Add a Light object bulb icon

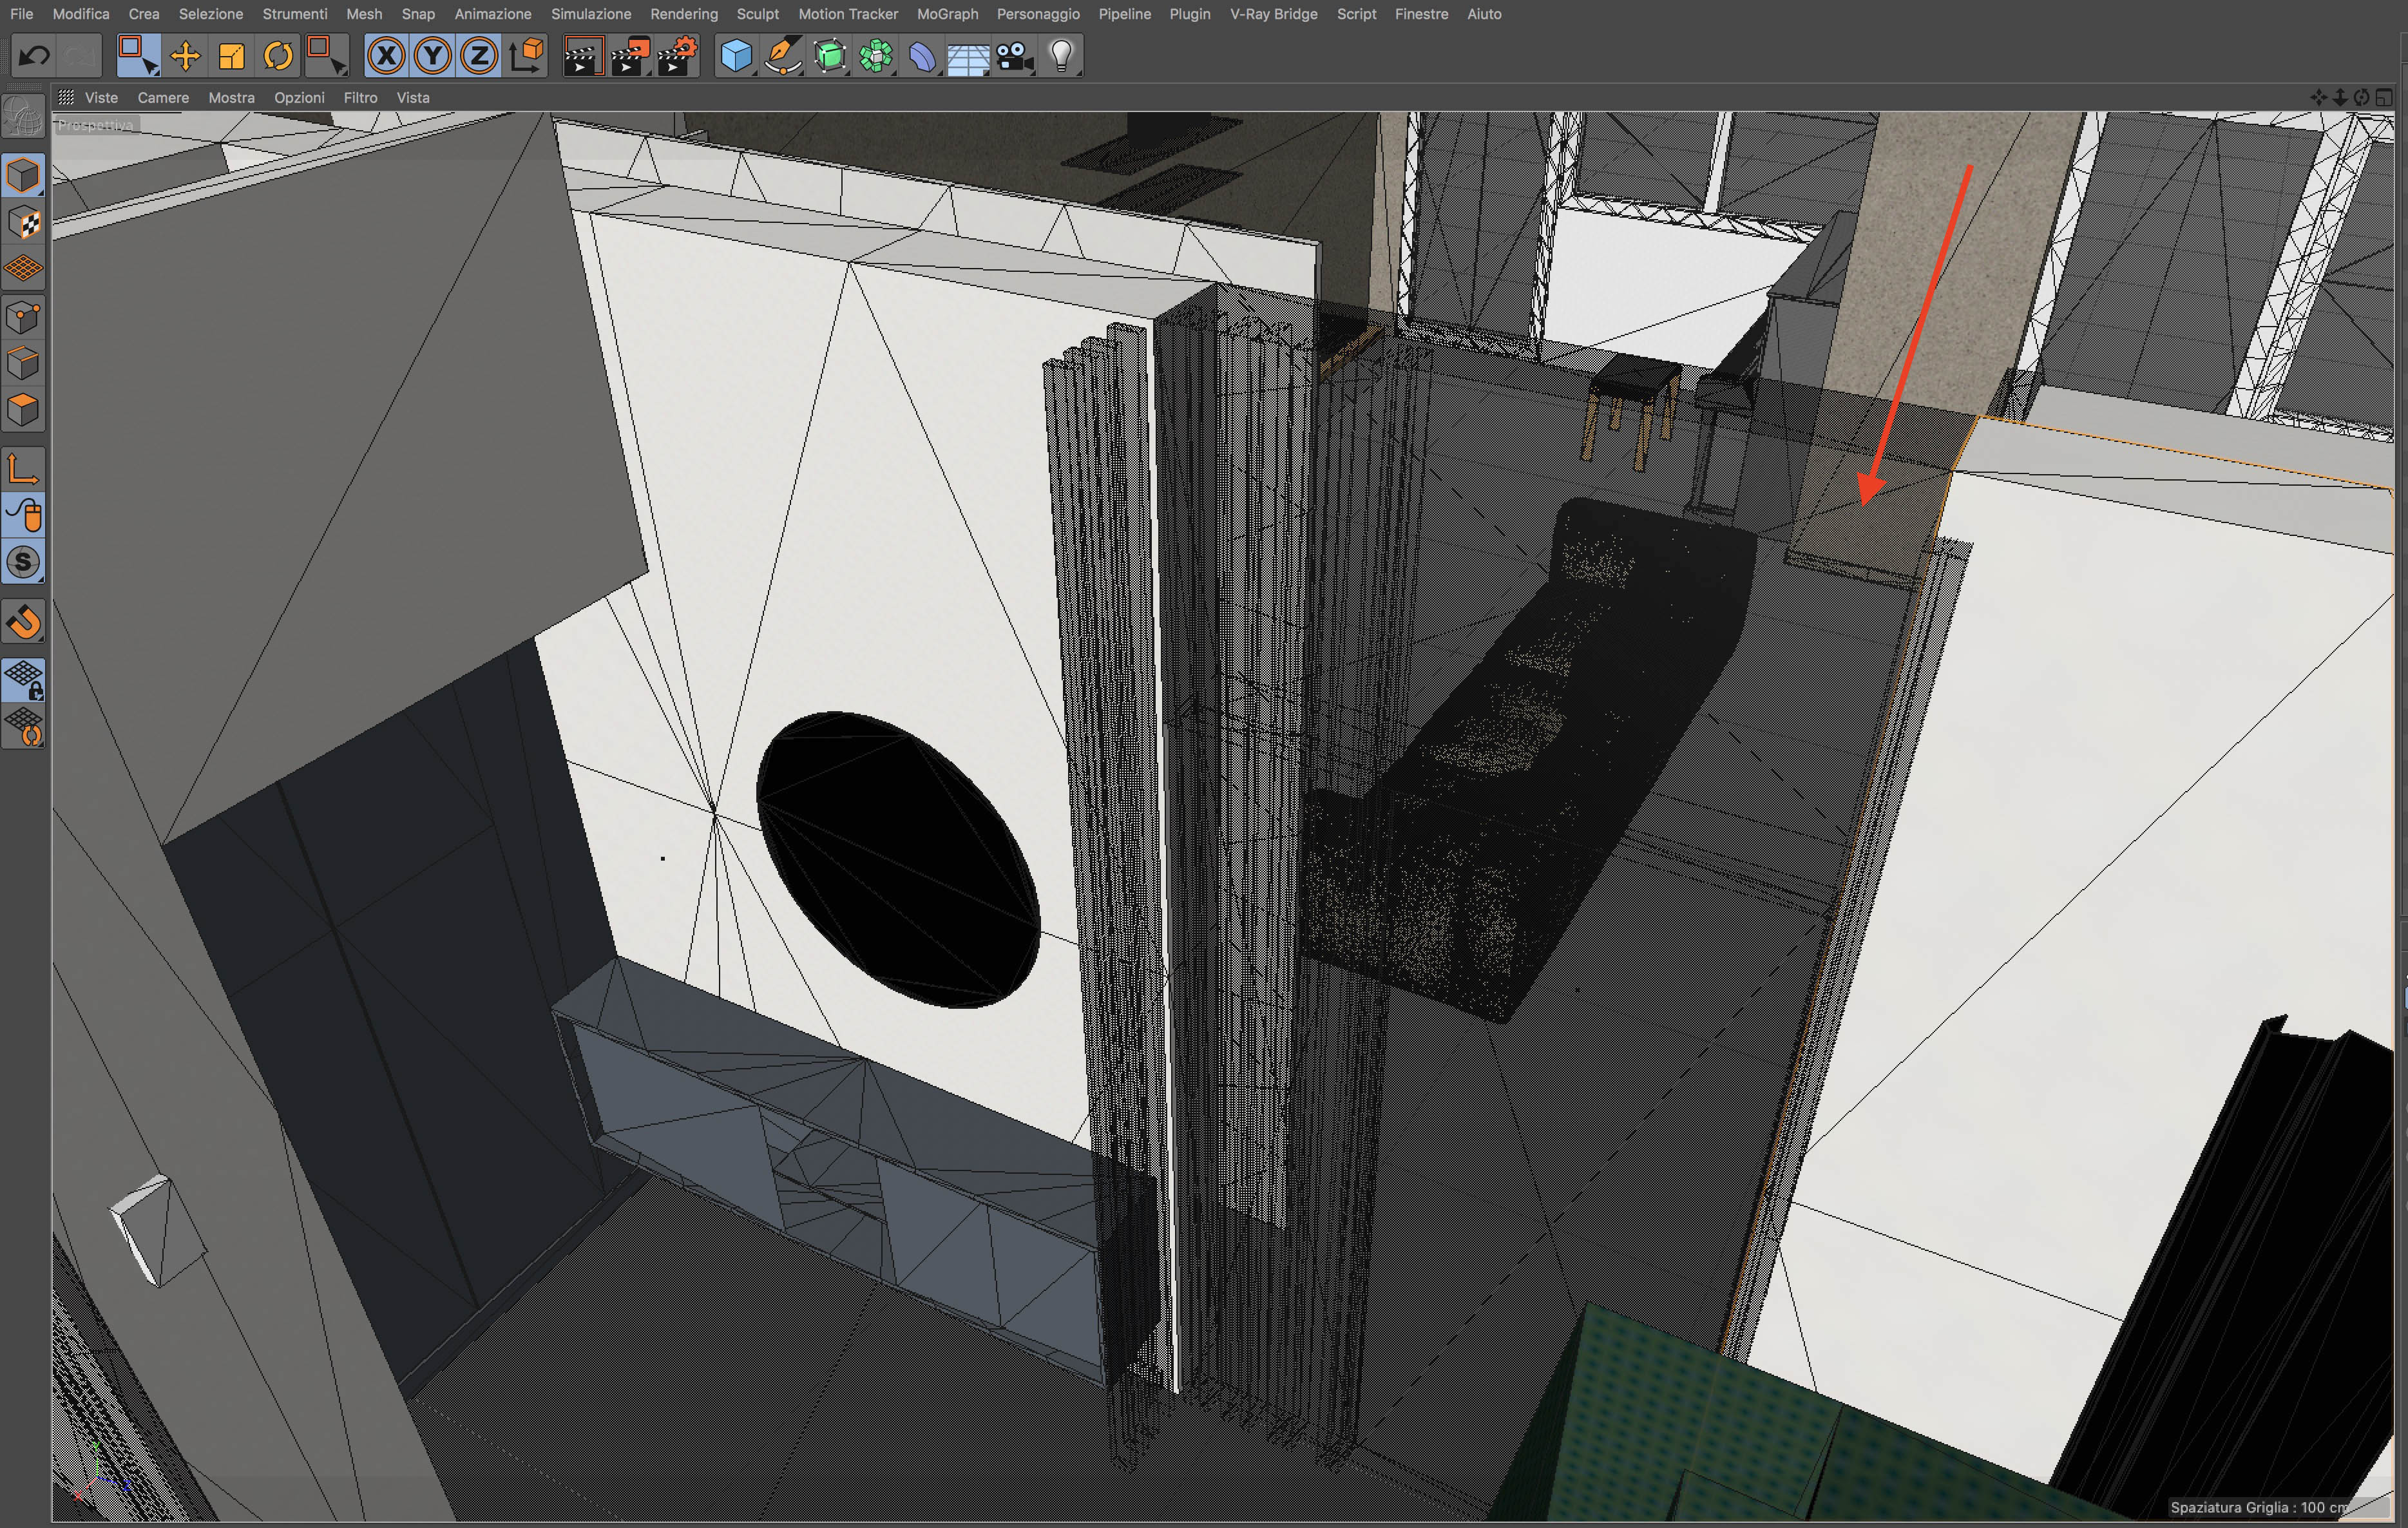tap(1061, 56)
